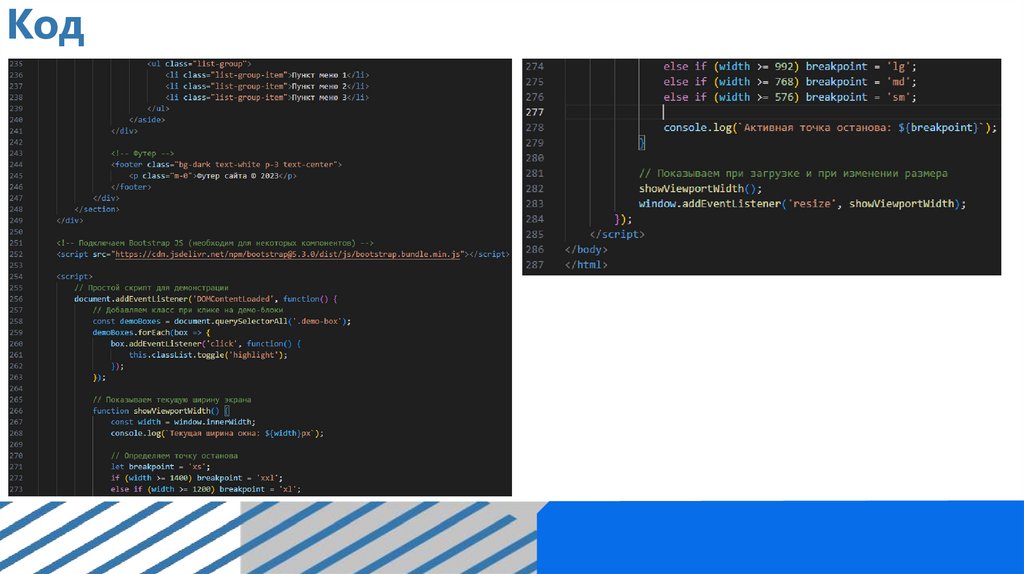
Task: Click the closing section tag on line 248
Action: 97,209
